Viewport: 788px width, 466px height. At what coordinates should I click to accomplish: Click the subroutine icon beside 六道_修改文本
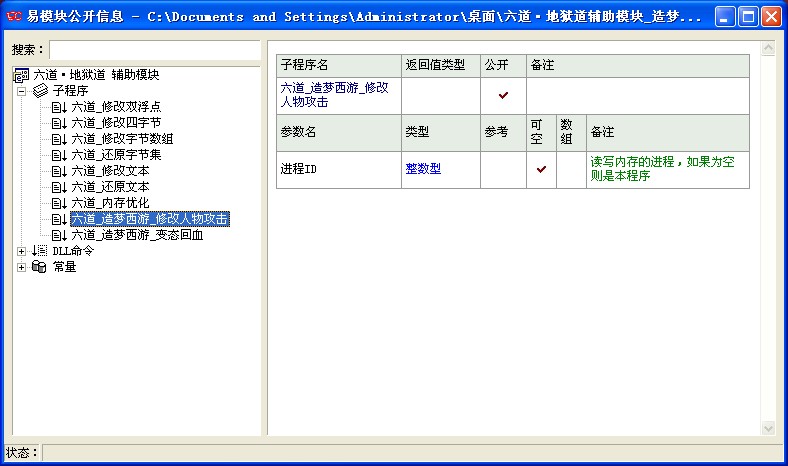(59, 171)
